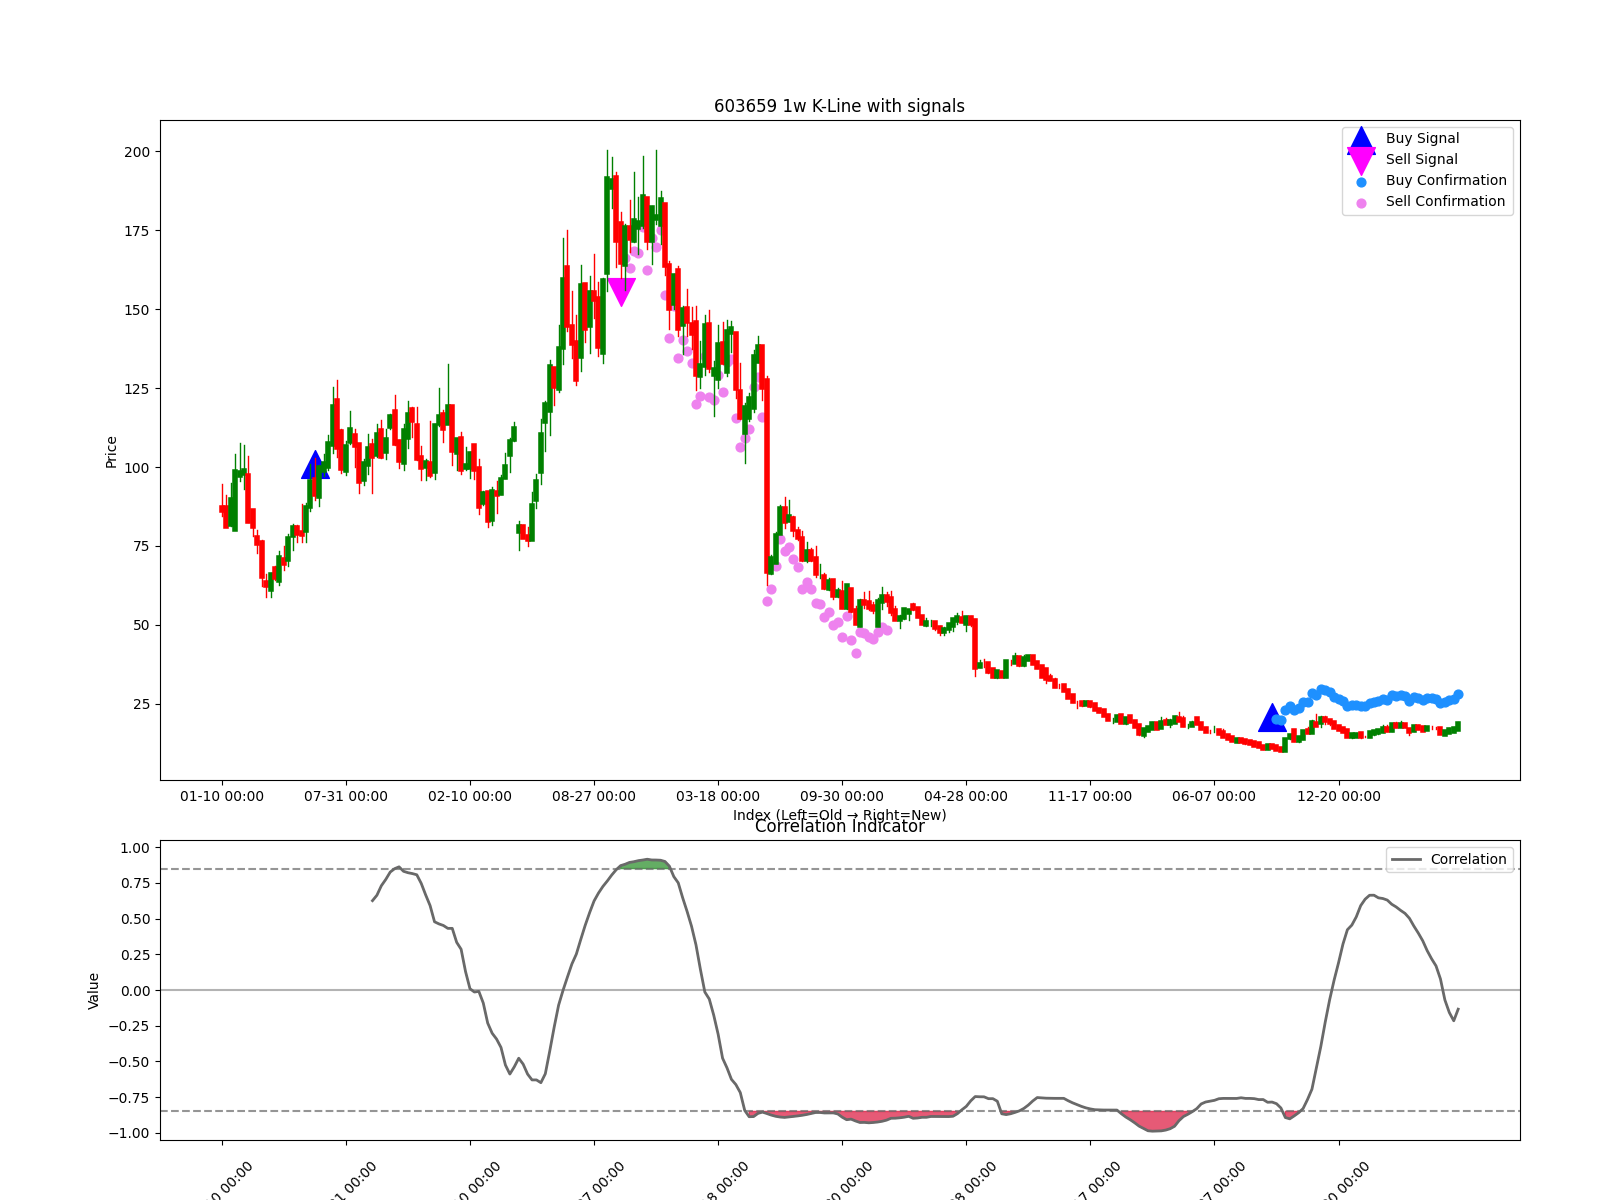Viewport: 1600px width, 1200px height.
Task: Click the blue Buy Signal triangle in legend
Action: 1361,140
